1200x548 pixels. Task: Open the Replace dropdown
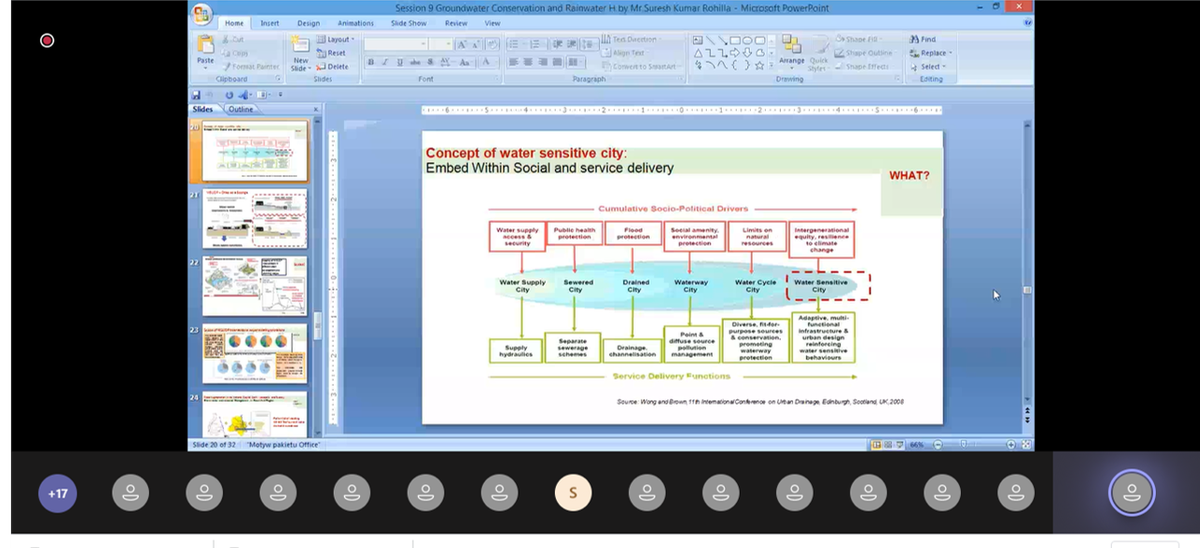click(929, 53)
